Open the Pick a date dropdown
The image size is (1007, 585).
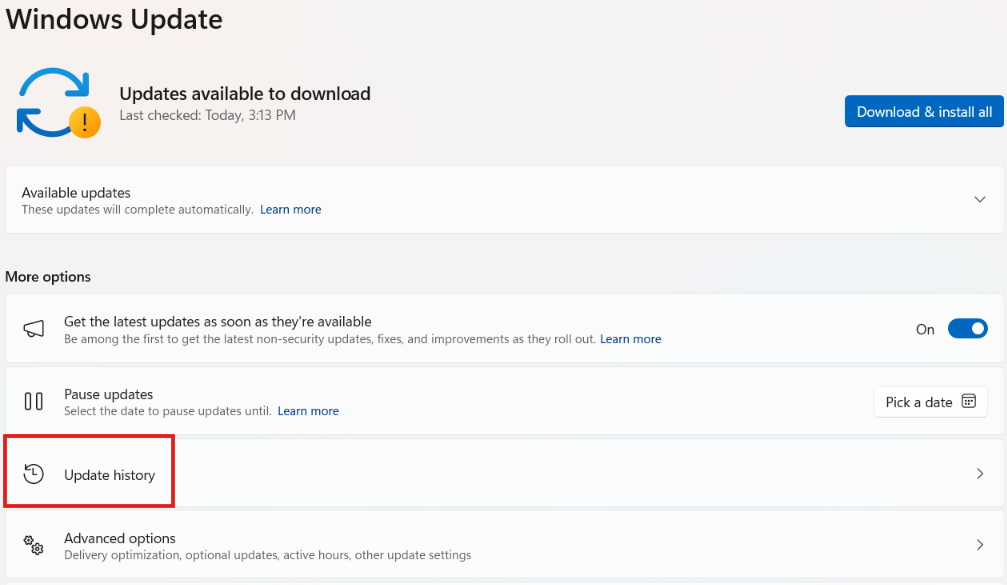930,402
